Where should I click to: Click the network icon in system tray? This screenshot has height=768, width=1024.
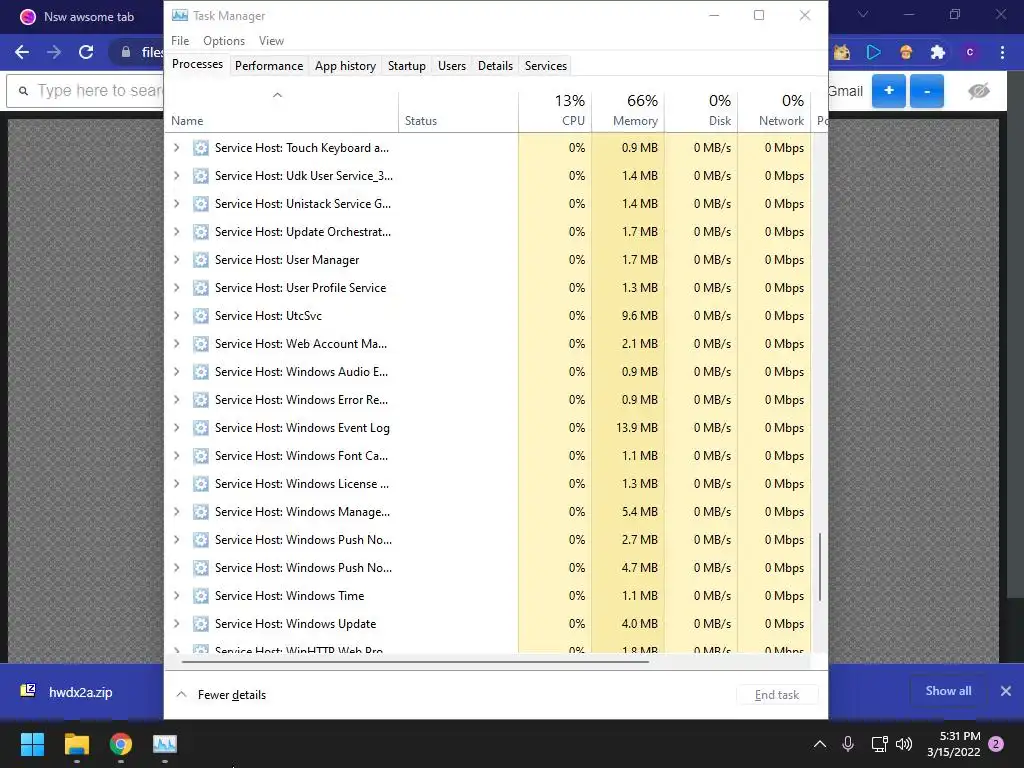pyautogui.click(x=879, y=744)
